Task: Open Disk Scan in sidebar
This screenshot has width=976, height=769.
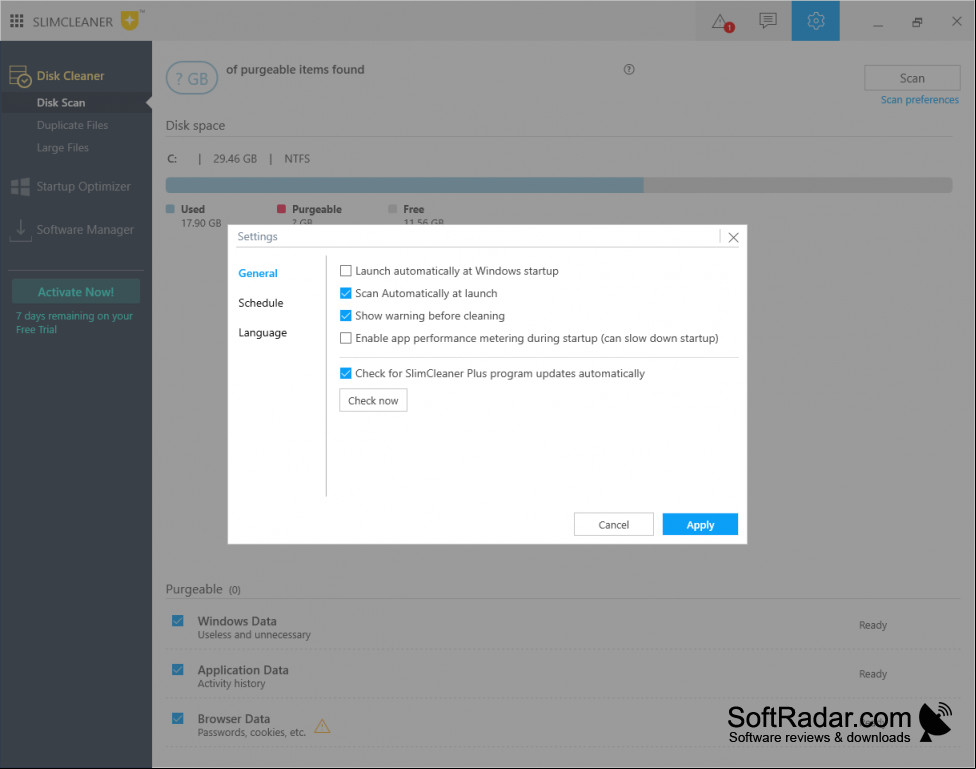Action: [61, 103]
